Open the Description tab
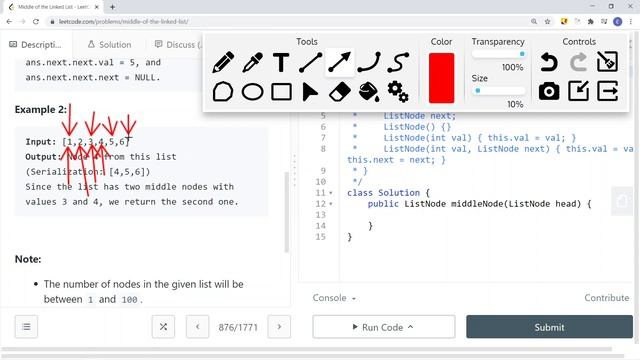Image resolution: width=640 pixels, height=360 pixels. point(36,44)
